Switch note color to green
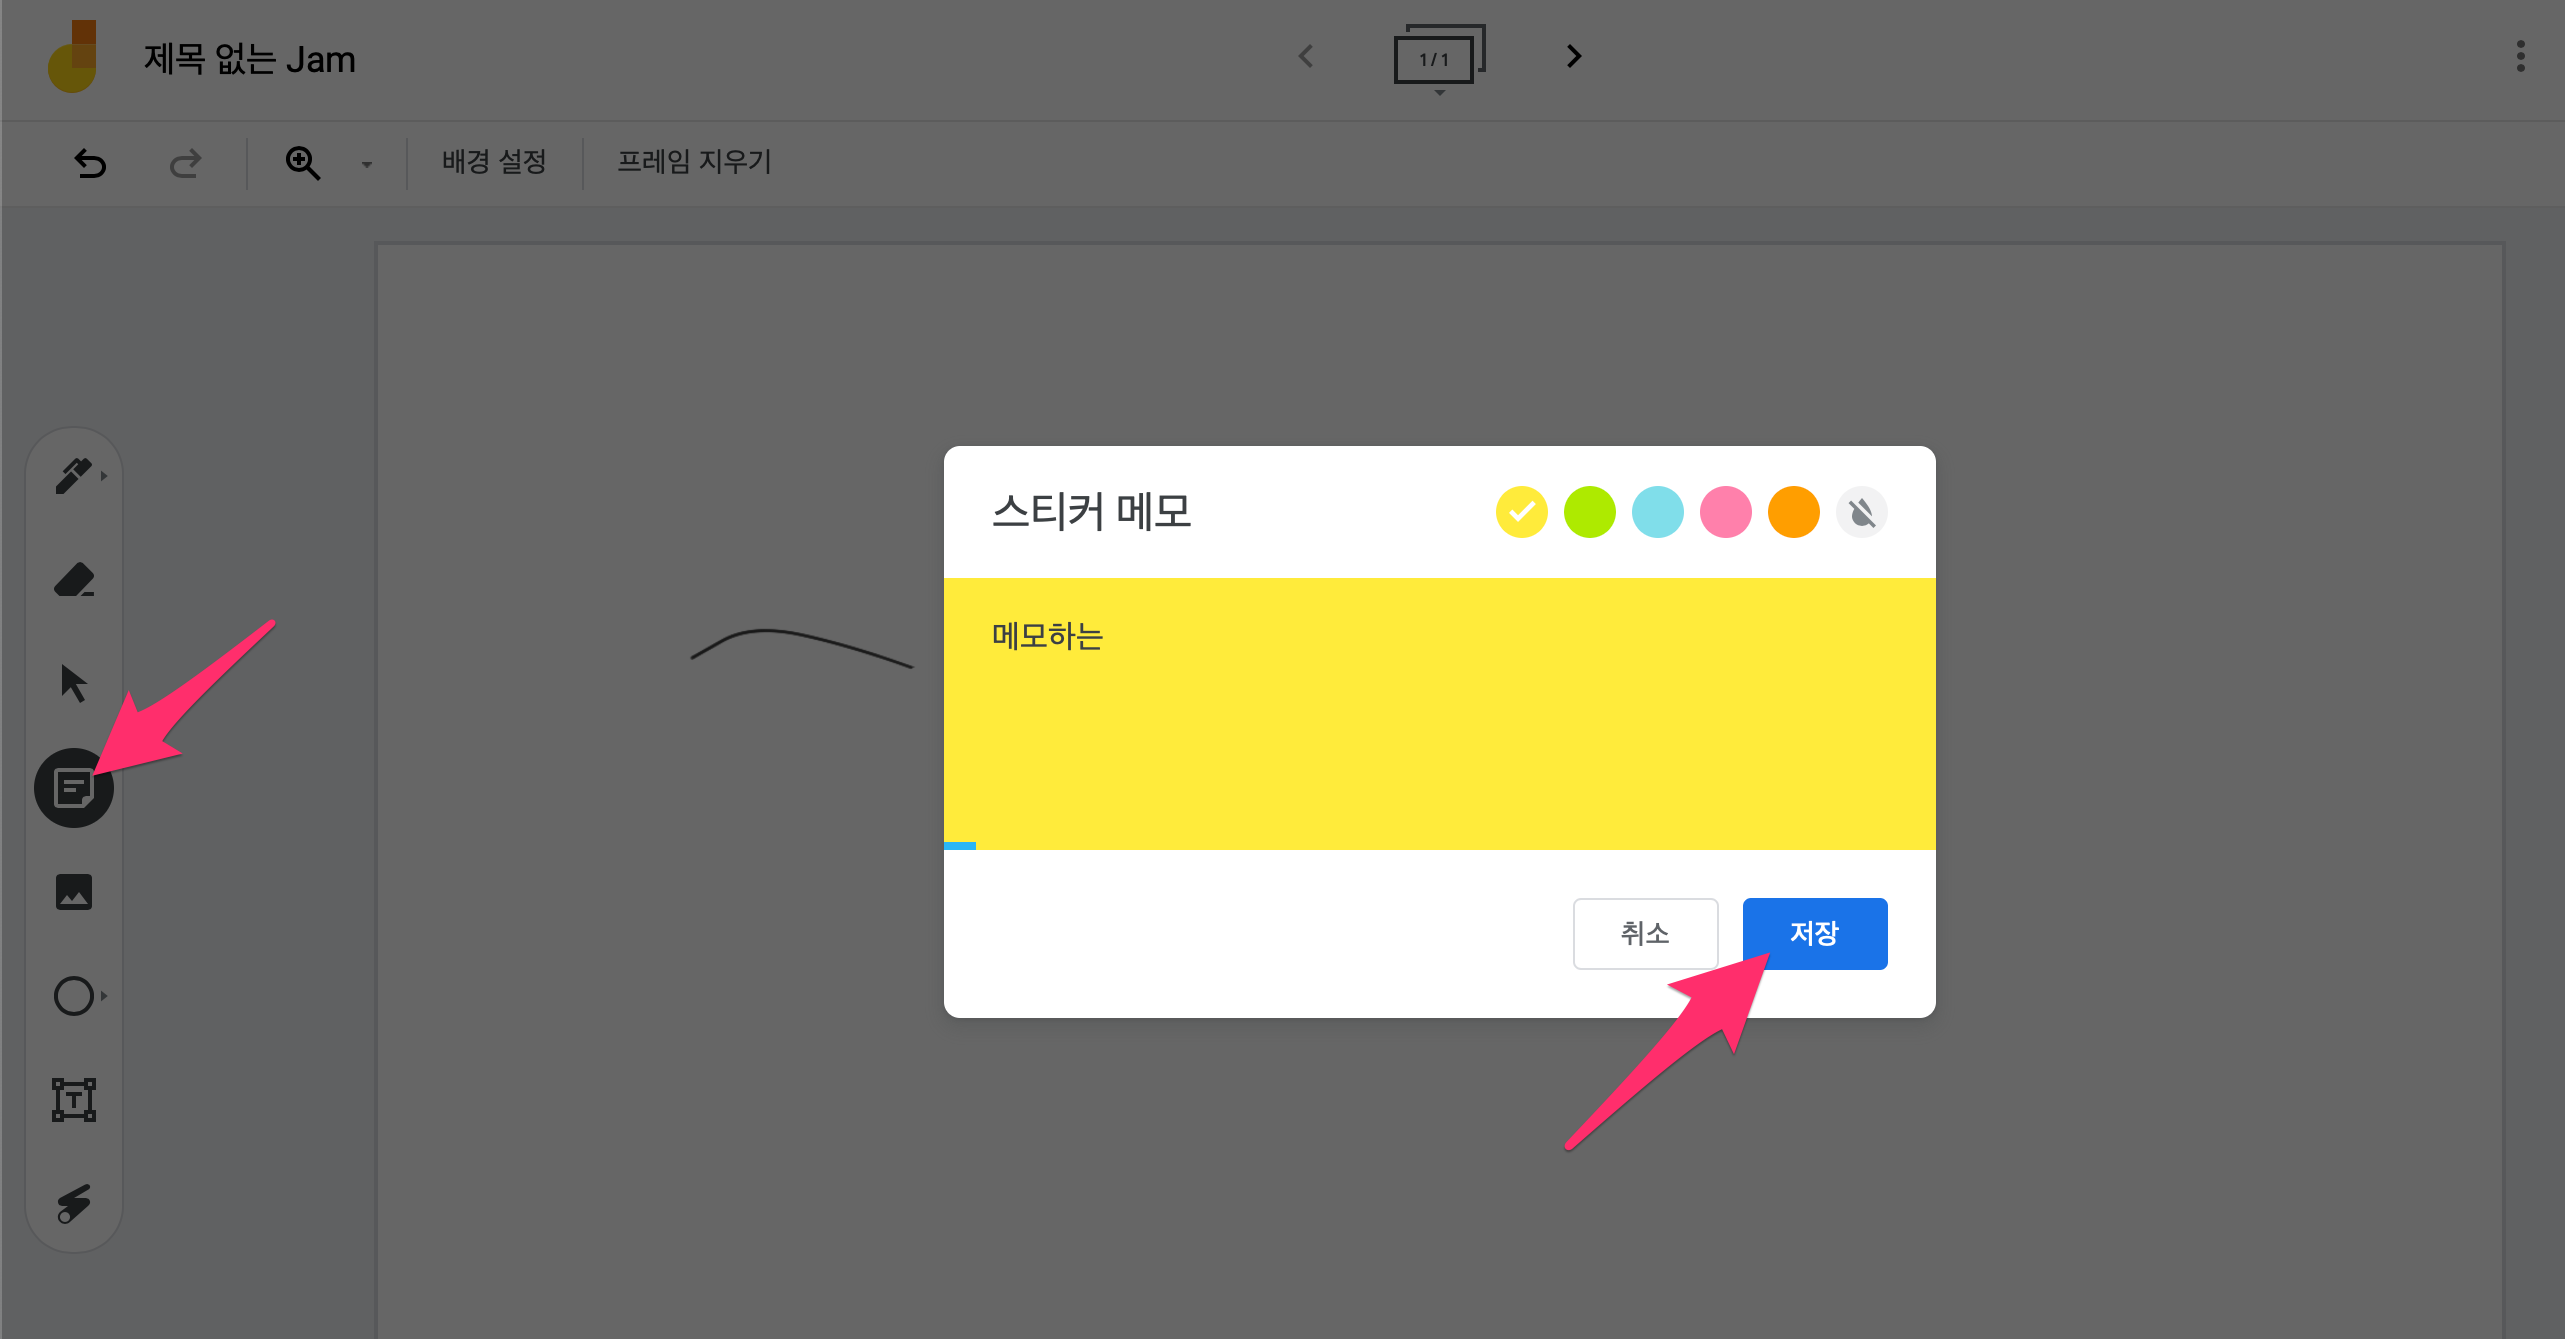Image resolution: width=2565 pixels, height=1339 pixels. click(1589, 512)
